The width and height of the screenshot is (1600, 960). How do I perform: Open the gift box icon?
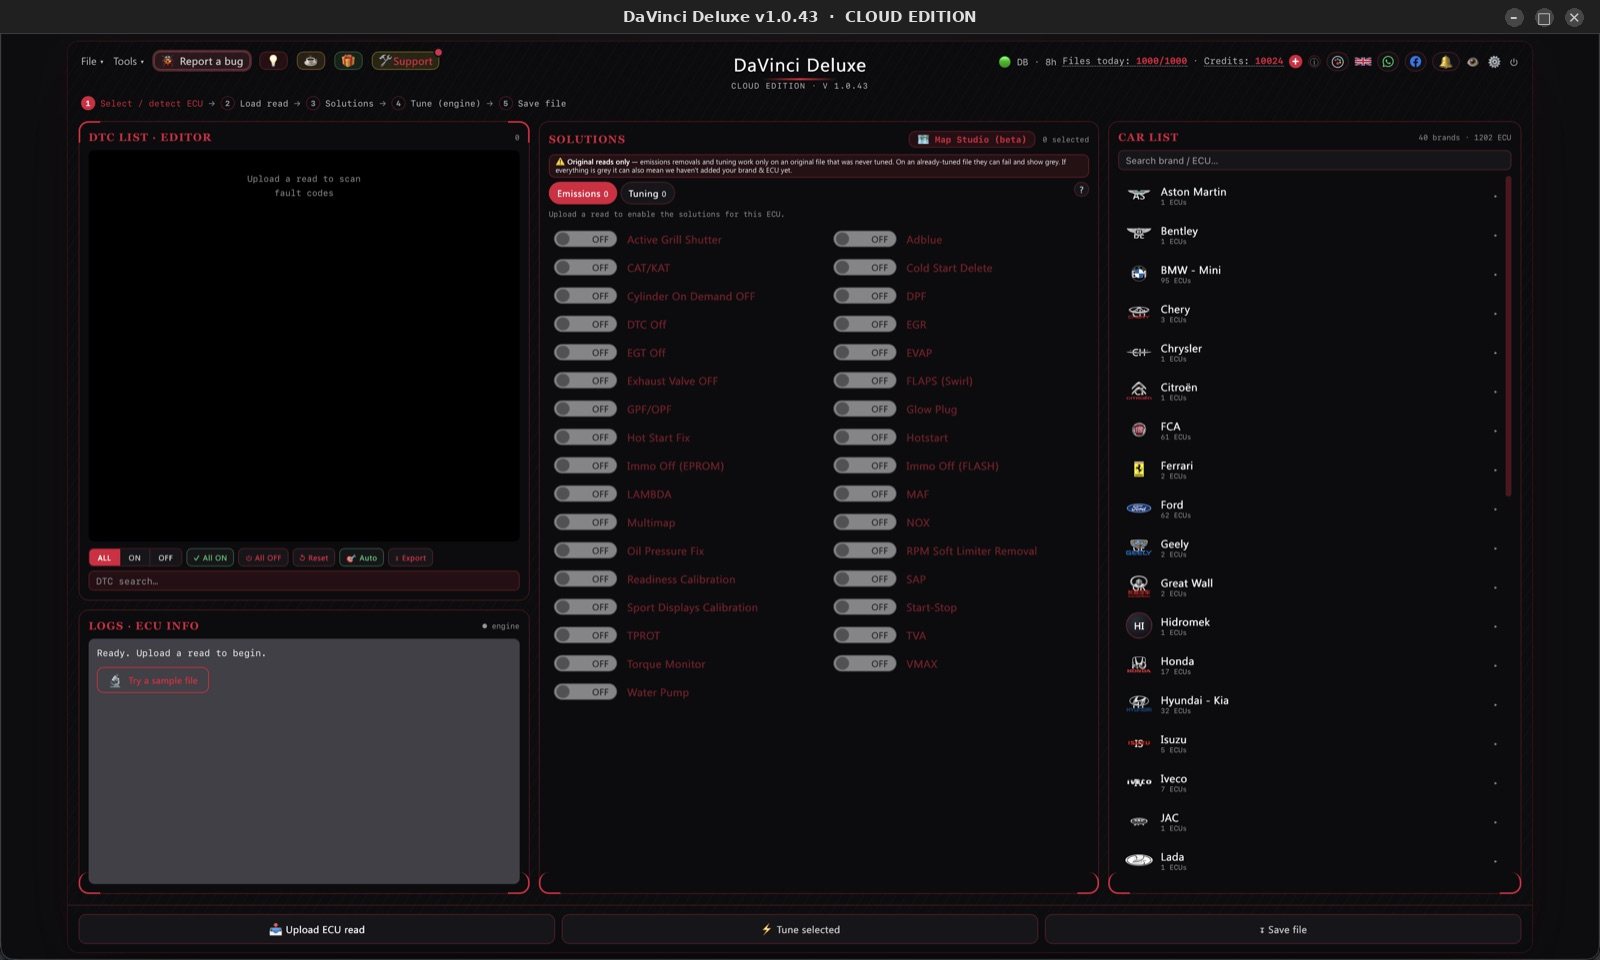(x=348, y=61)
